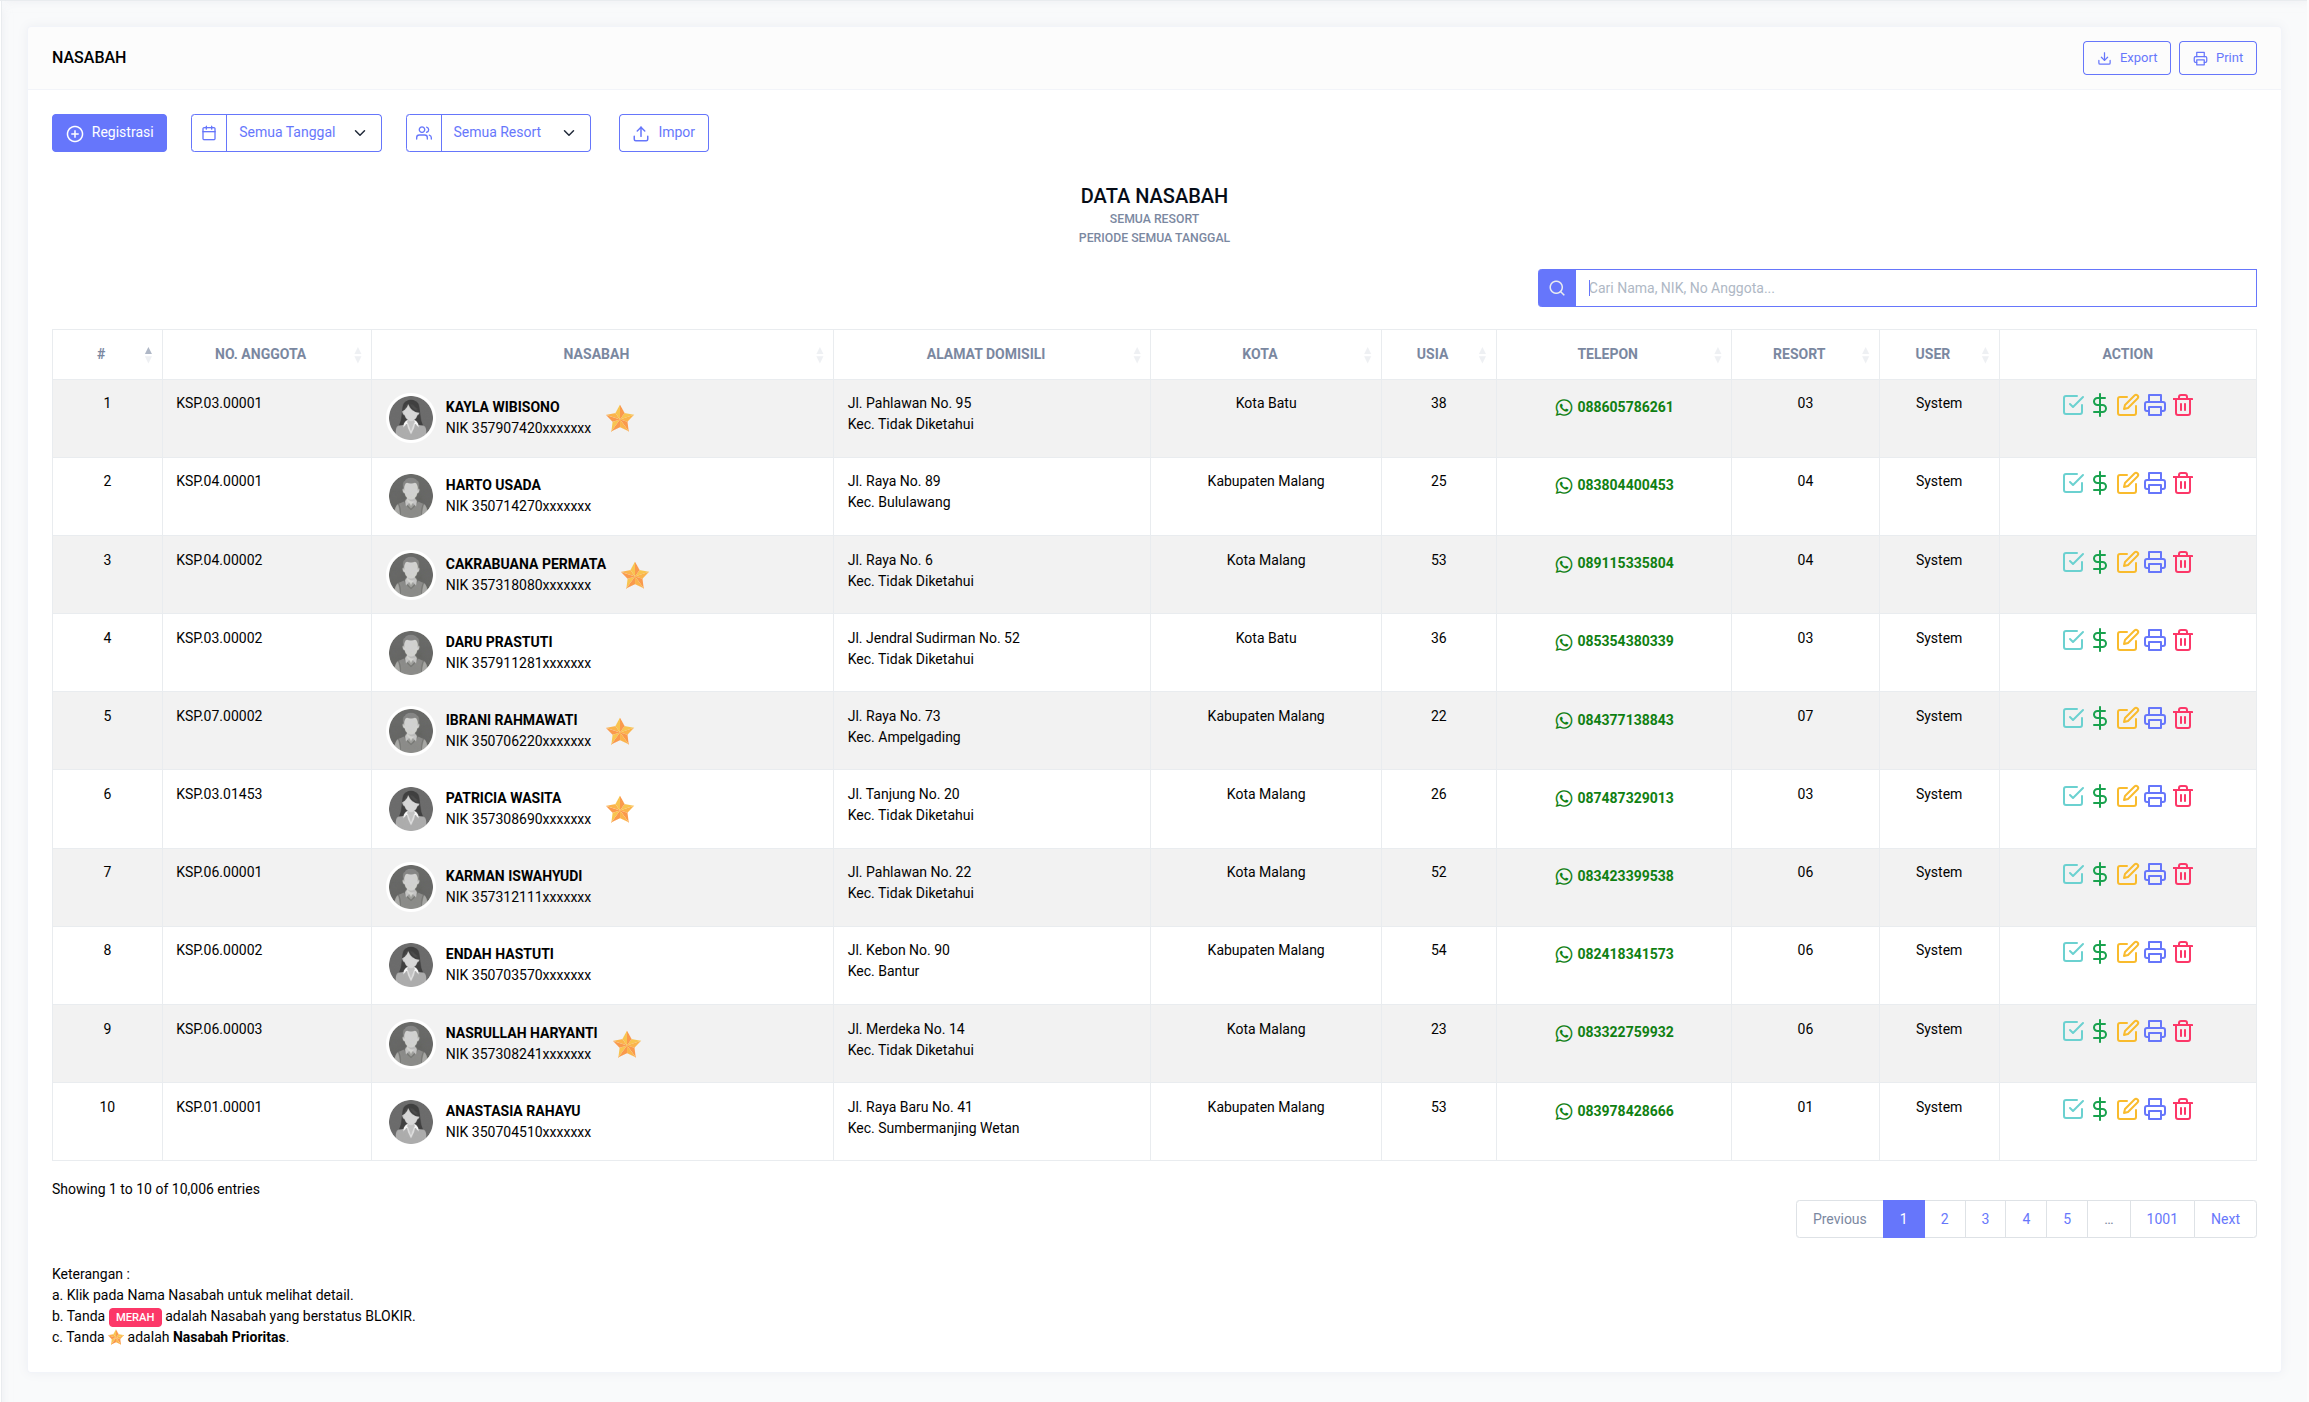The width and height of the screenshot is (2309, 1402).
Task: Open the Semua Tanggal date dropdown
Action: click(302, 133)
